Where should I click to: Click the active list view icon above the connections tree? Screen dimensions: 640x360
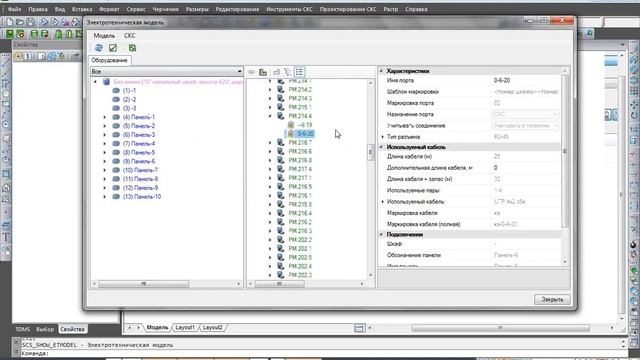click(x=299, y=72)
